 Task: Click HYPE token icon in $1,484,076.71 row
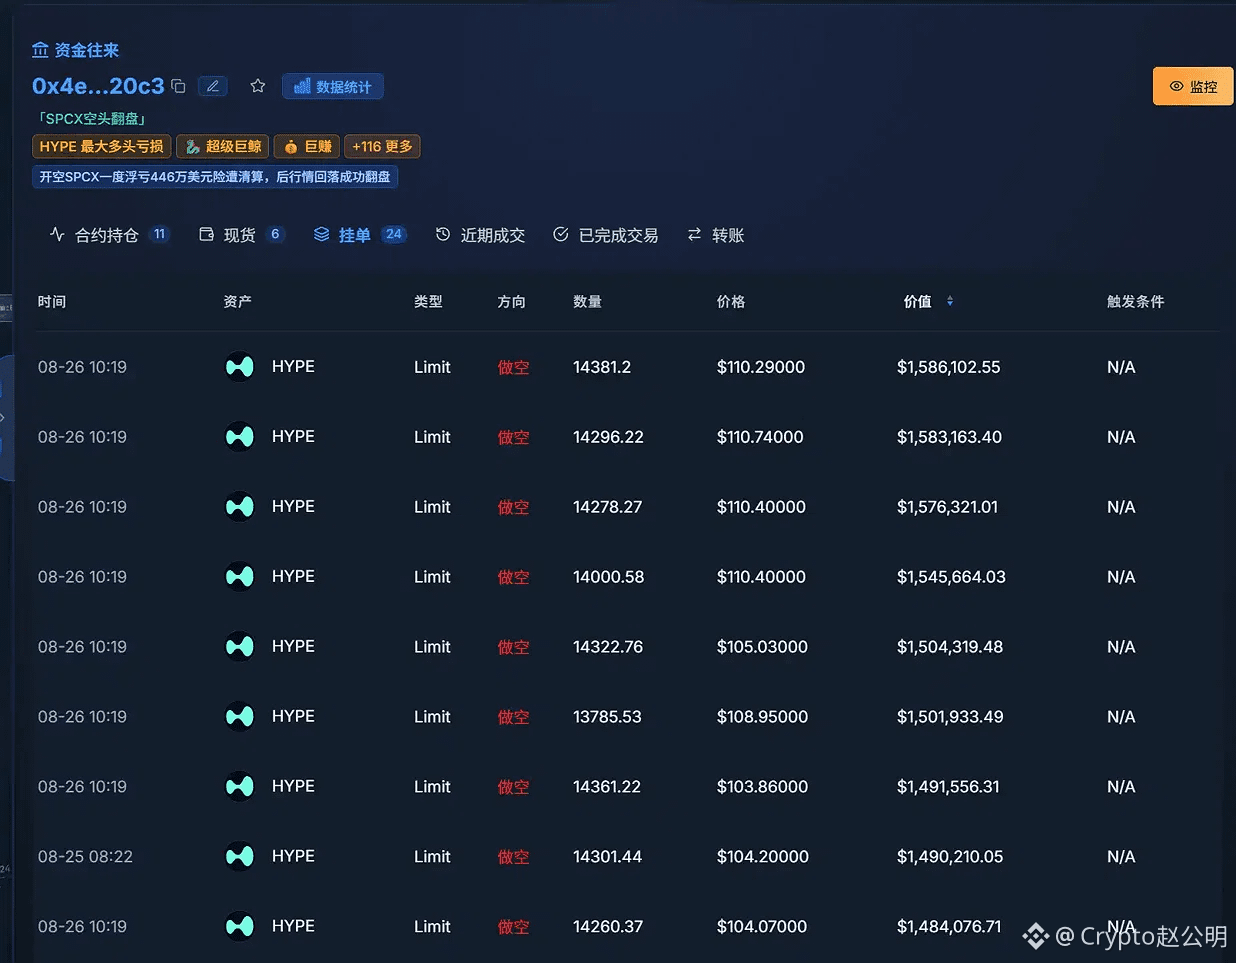pyautogui.click(x=240, y=927)
